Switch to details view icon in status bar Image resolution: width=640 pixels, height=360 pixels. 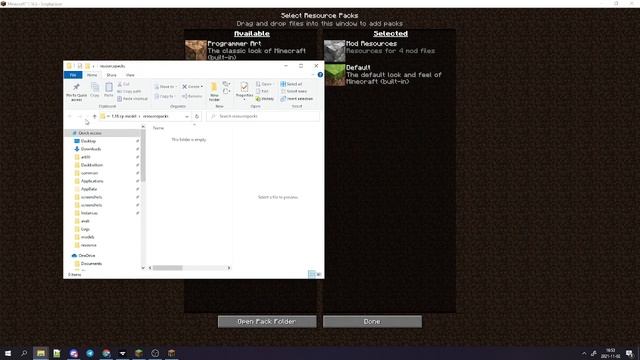tap(312, 274)
